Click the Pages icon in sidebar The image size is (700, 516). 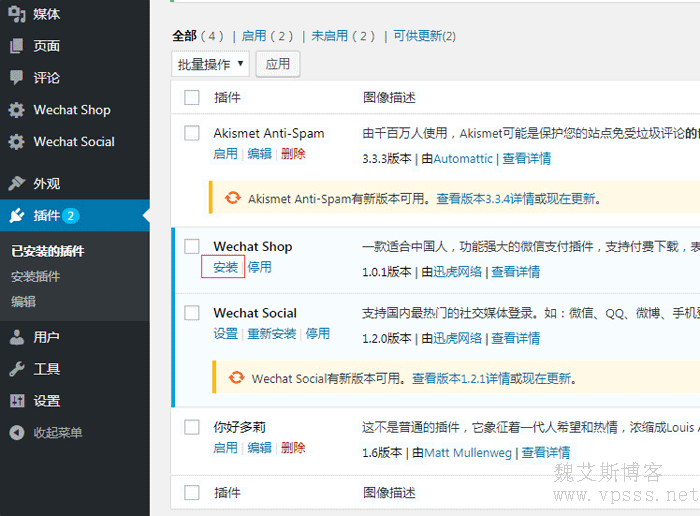pyautogui.click(x=16, y=46)
